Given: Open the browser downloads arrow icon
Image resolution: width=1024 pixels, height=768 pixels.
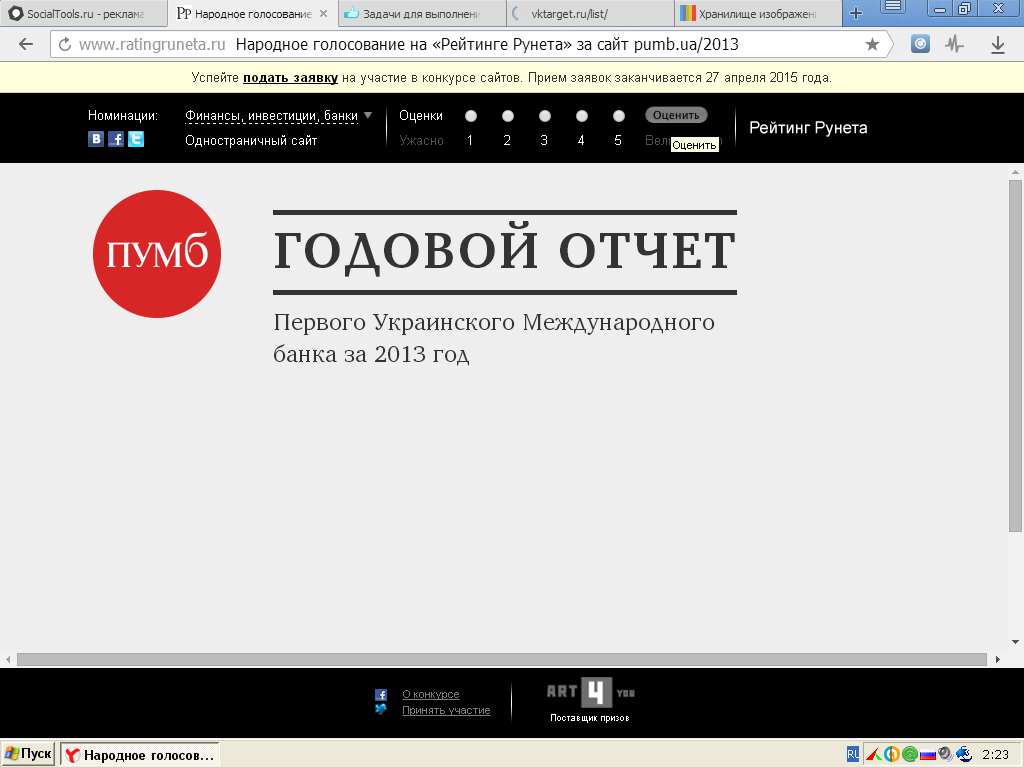Looking at the screenshot, I should (x=997, y=44).
